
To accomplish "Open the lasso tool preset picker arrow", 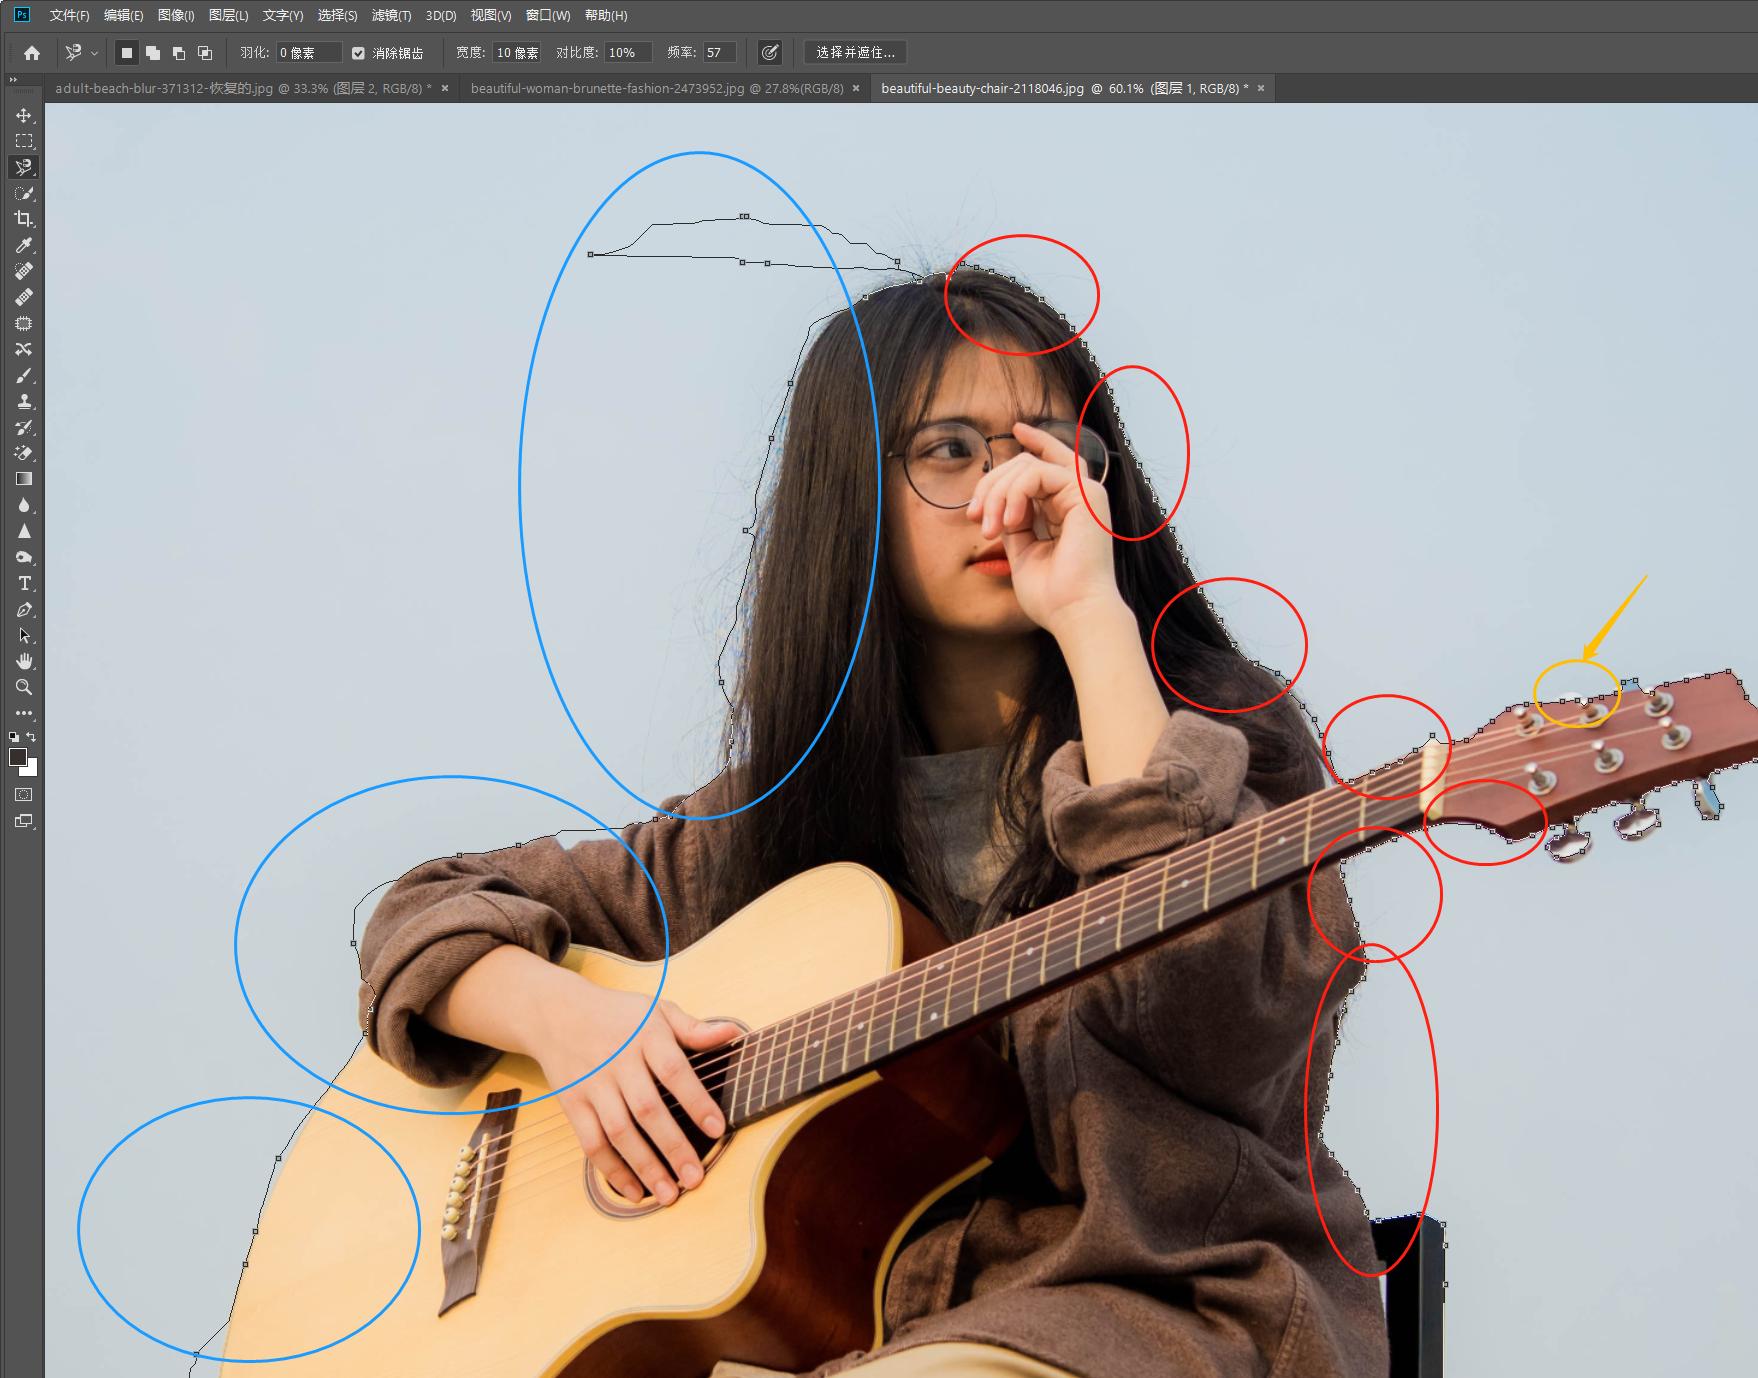I will [94, 53].
